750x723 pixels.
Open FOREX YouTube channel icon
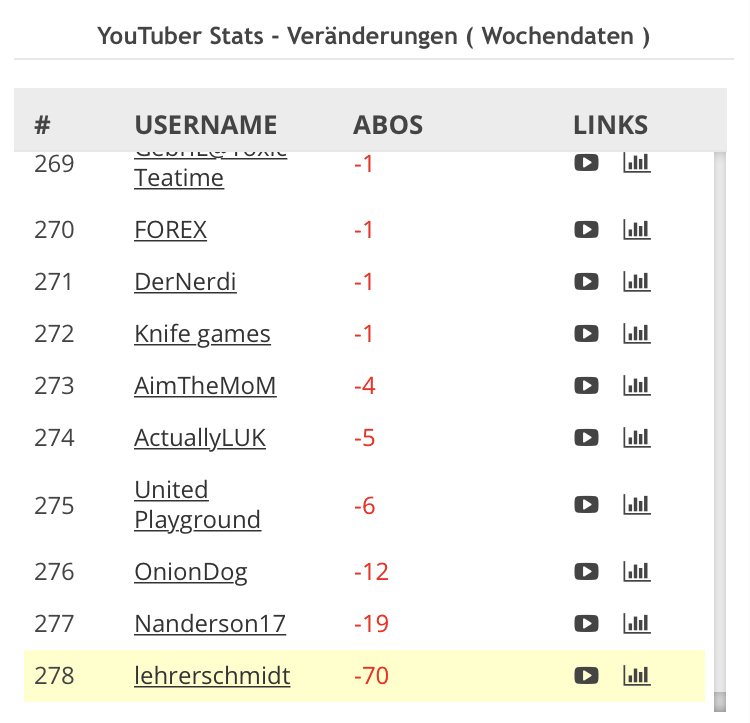click(586, 230)
